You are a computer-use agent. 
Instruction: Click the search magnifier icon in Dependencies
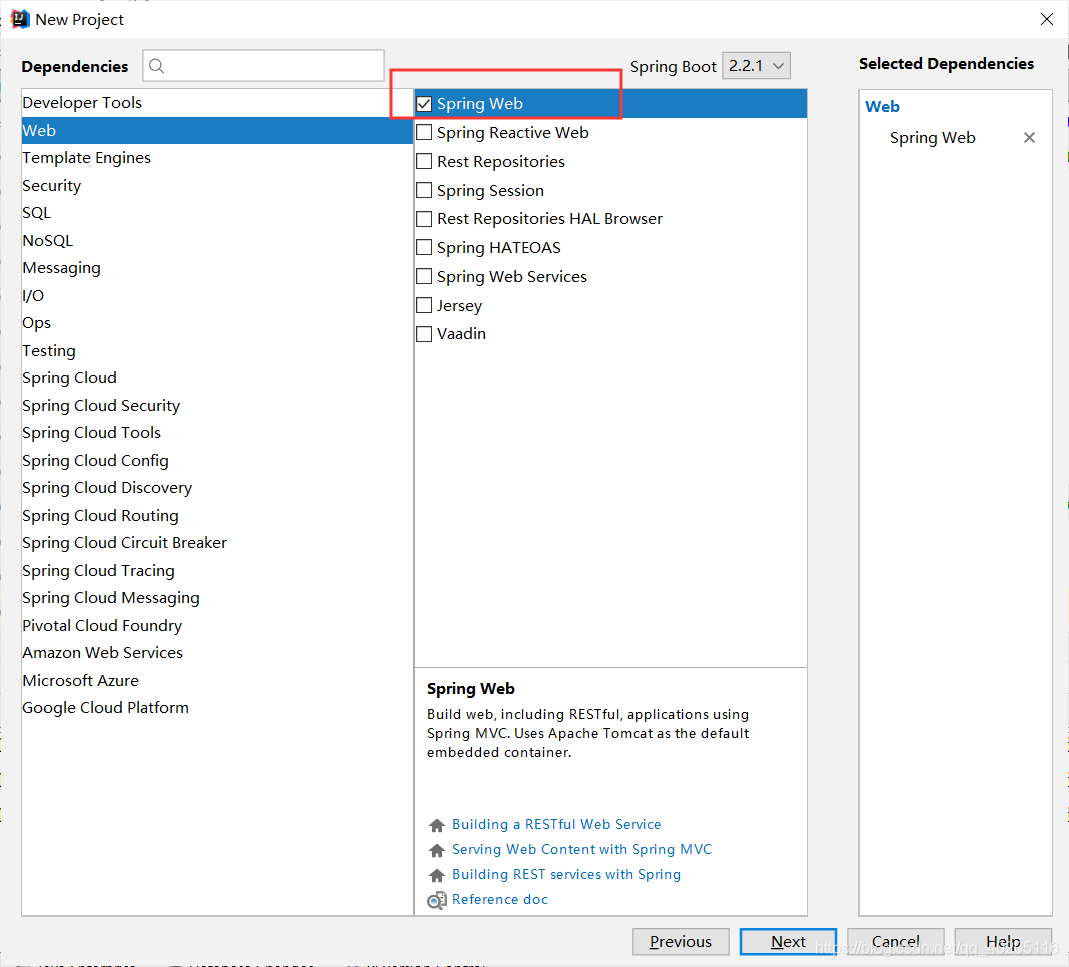pyautogui.click(x=156, y=65)
